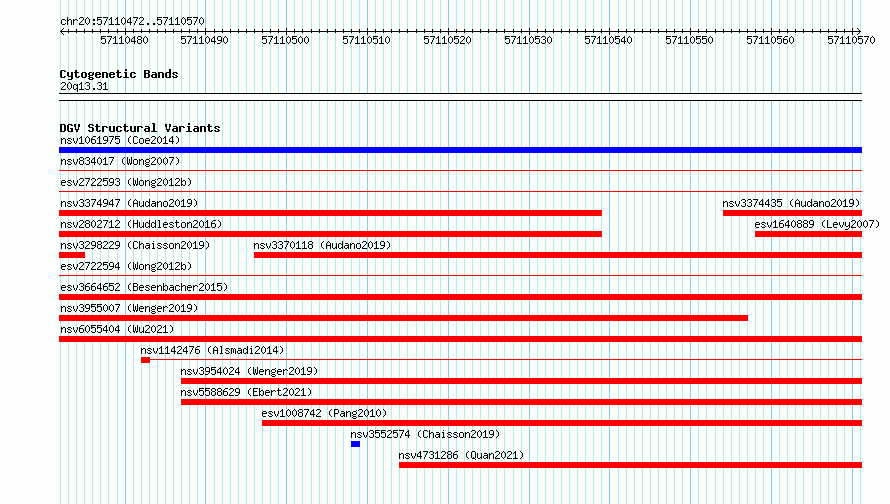890x504 pixels.
Task: Click the red nsv3955007 bar
Action: [404, 318]
